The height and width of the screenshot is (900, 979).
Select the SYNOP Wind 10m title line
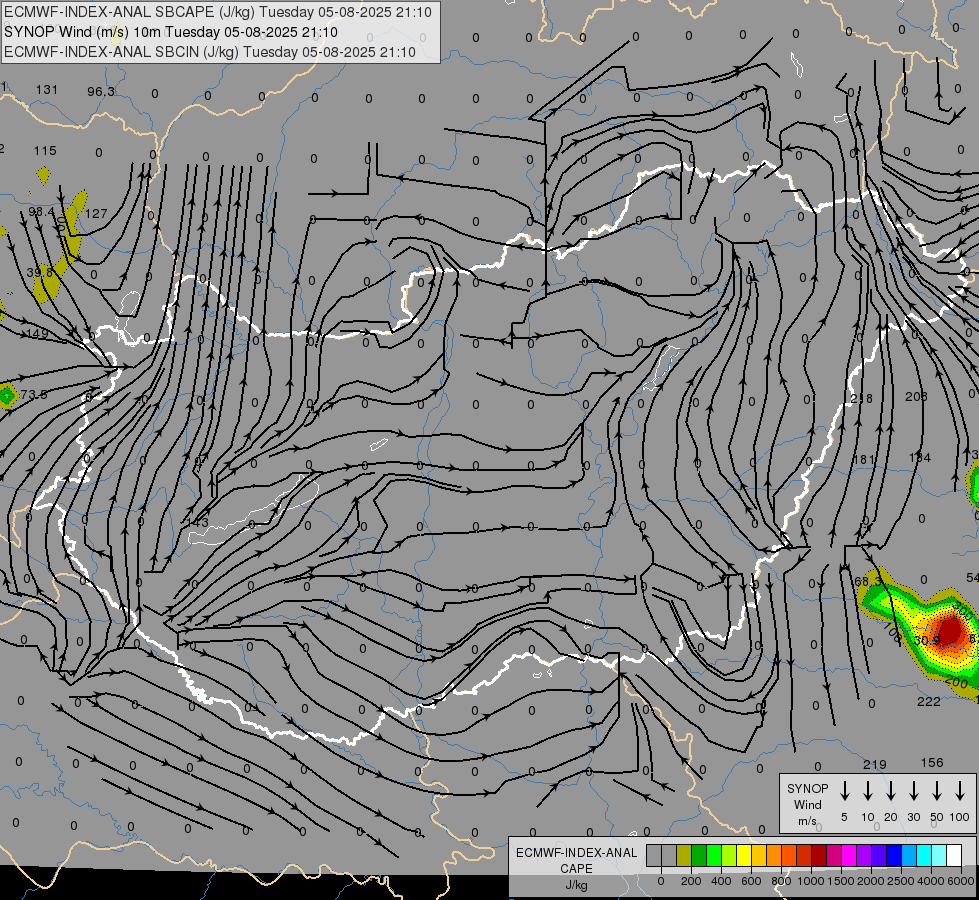pyautogui.click(x=170, y=32)
